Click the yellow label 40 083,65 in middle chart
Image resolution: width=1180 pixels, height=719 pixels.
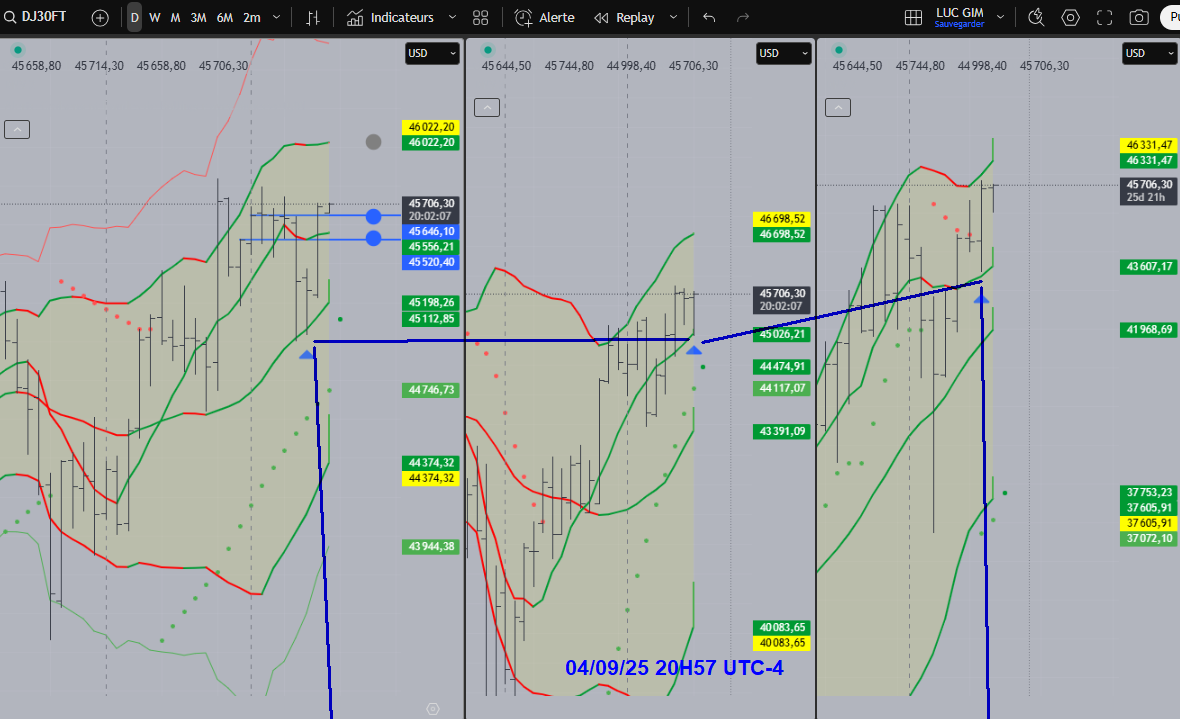[x=782, y=644]
